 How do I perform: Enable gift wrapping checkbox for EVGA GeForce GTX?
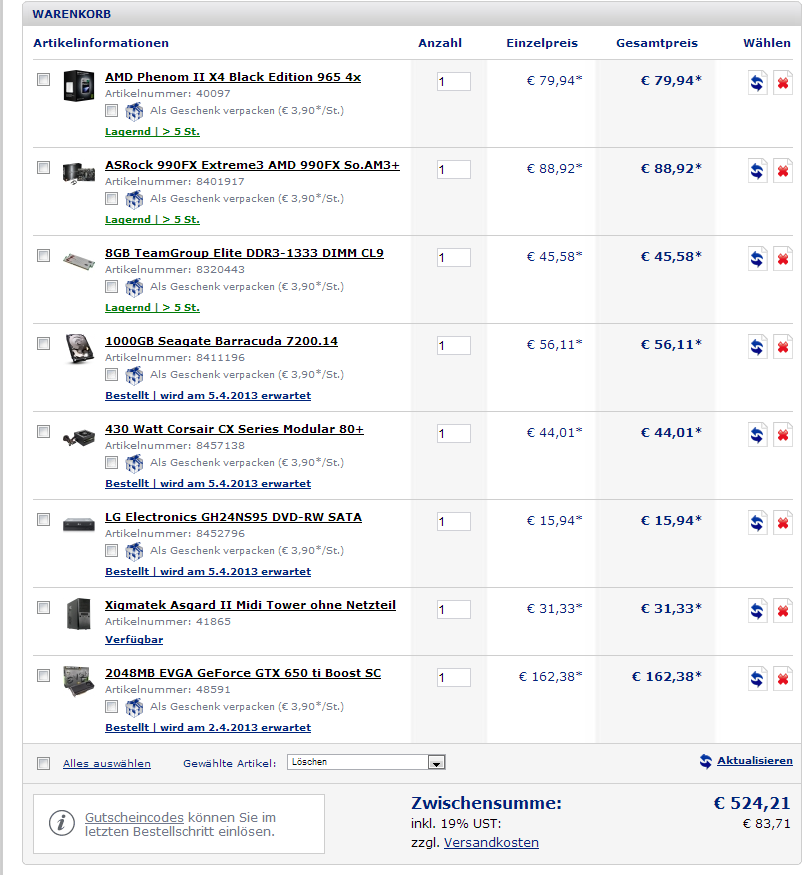tap(112, 706)
